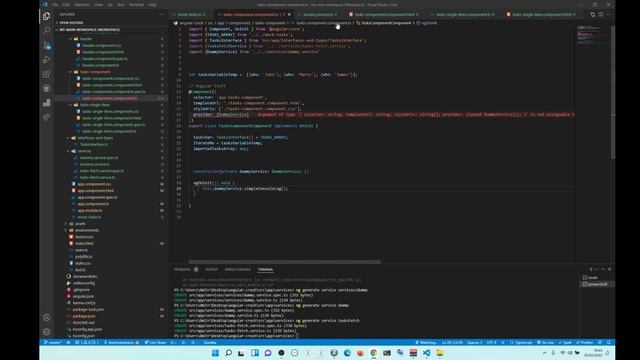Start Live Share from status bar
The height and width of the screenshot is (360, 640).
(156, 342)
